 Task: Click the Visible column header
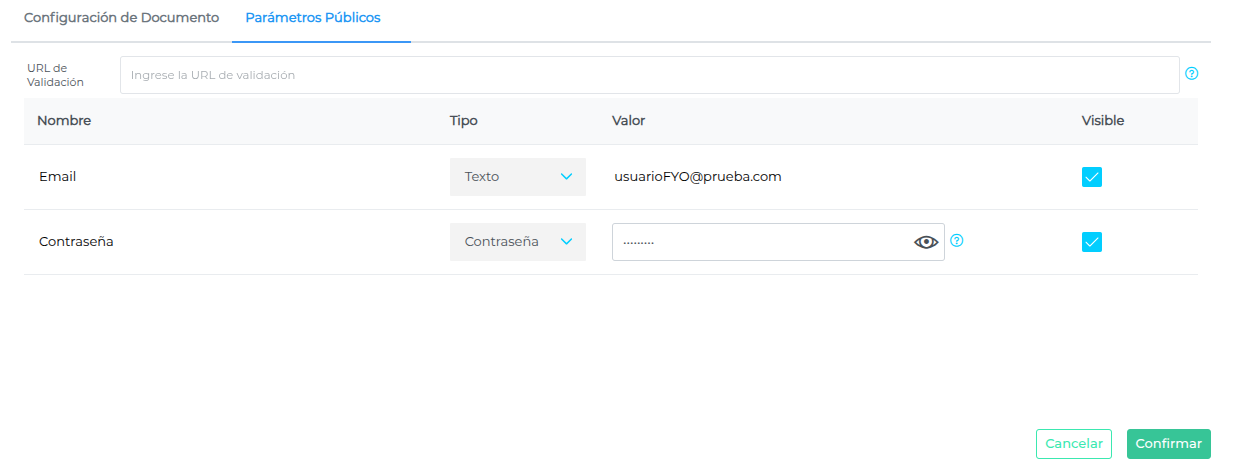(x=1102, y=121)
